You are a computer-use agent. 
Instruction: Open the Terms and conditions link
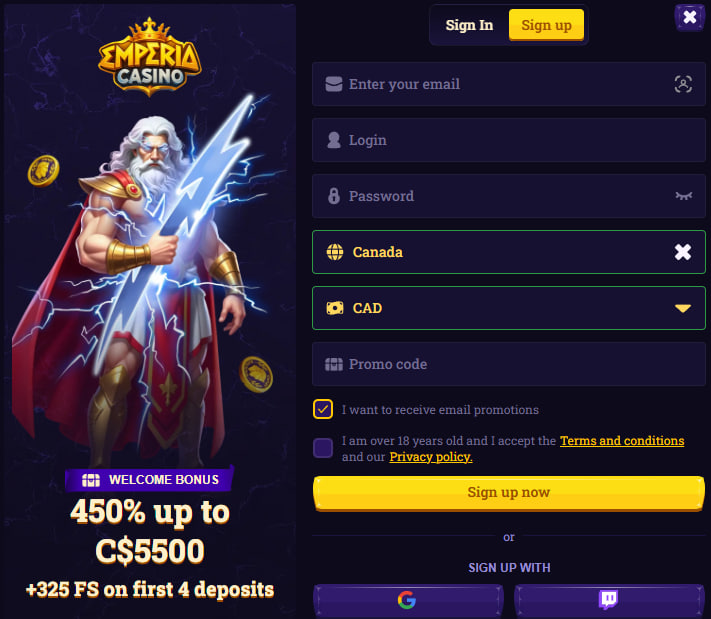(x=622, y=441)
